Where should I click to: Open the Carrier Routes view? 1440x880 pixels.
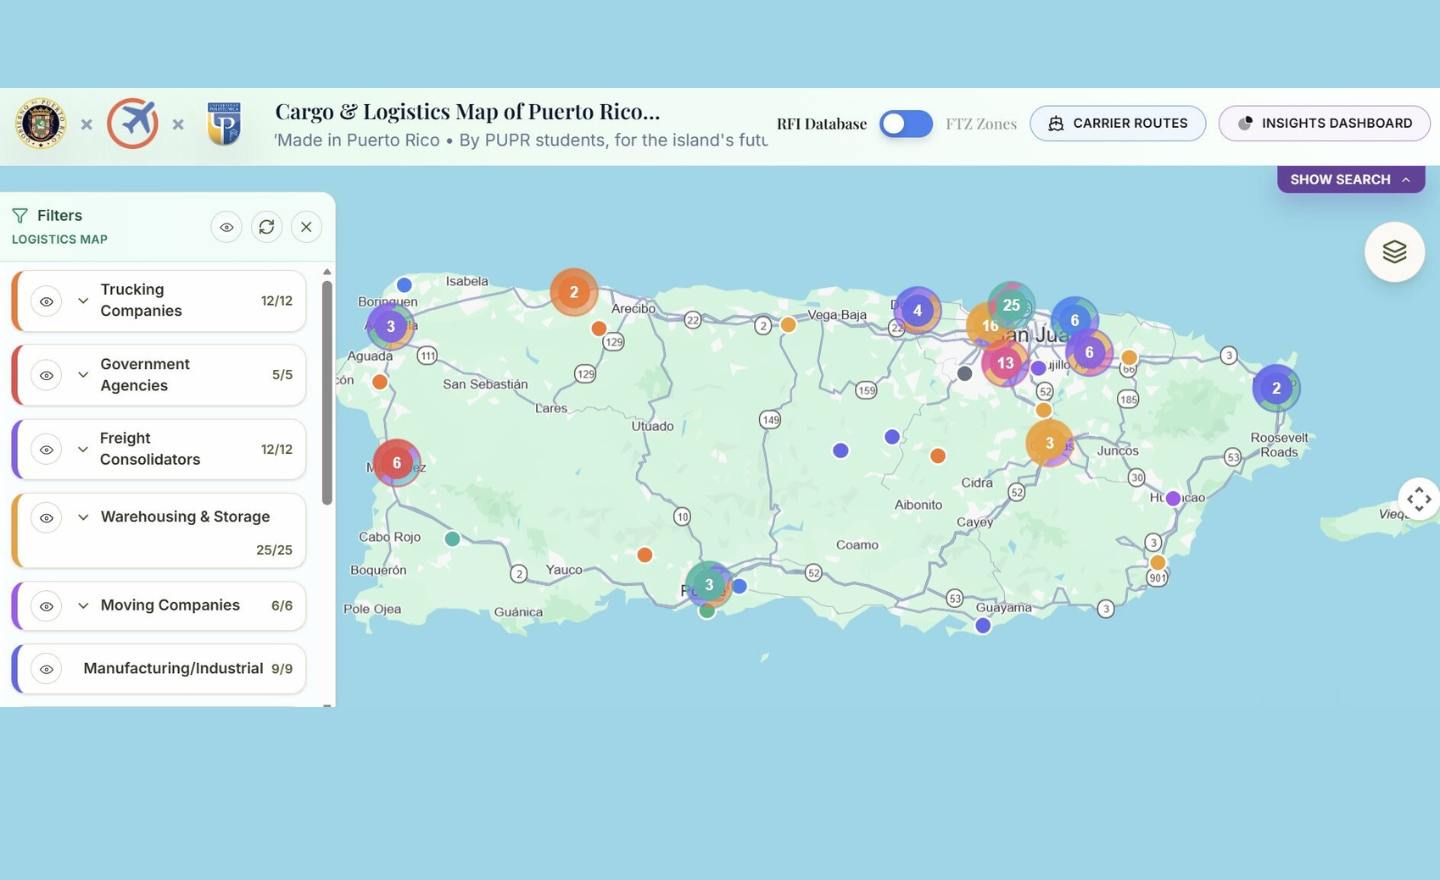(x=1117, y=124)
